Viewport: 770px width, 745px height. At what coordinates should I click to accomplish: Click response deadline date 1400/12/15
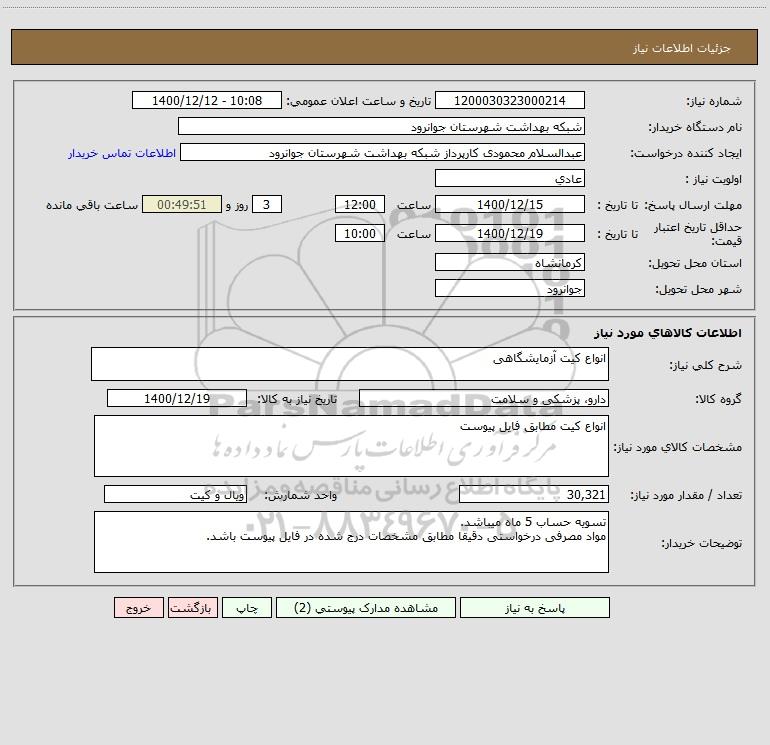click(510, 204)
